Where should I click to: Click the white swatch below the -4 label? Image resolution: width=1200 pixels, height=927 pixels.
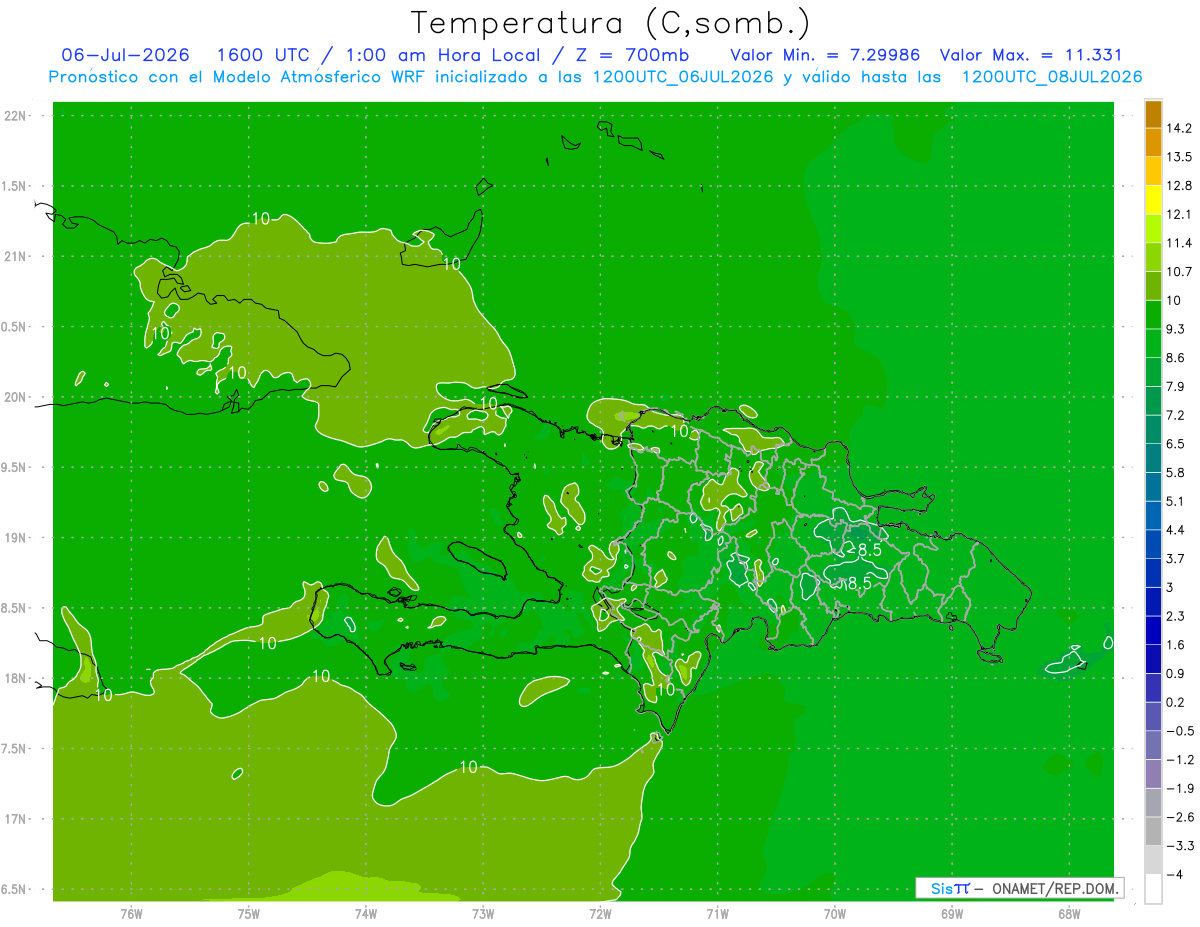click(x=1153, y=888)
